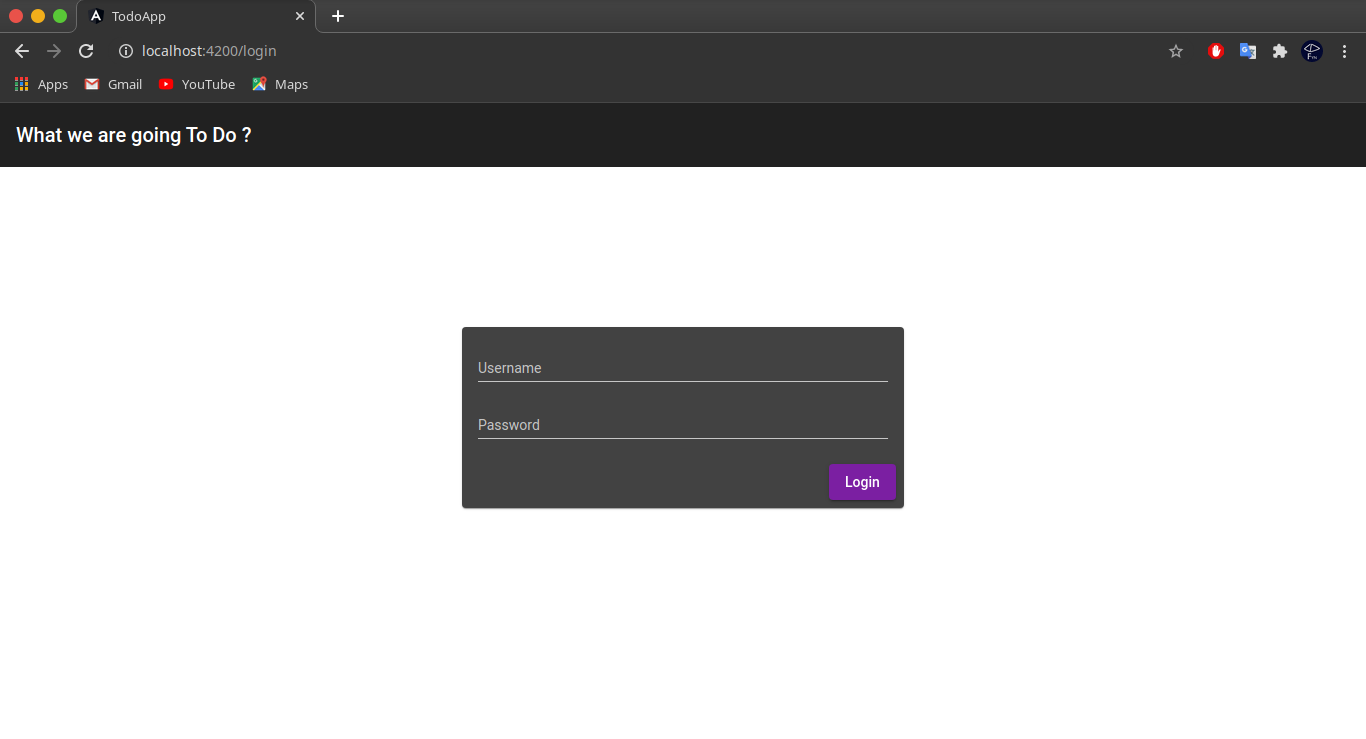The image size is (1366, 739).
Task: Click the purple Login button
Action: [x=862, y=482]
